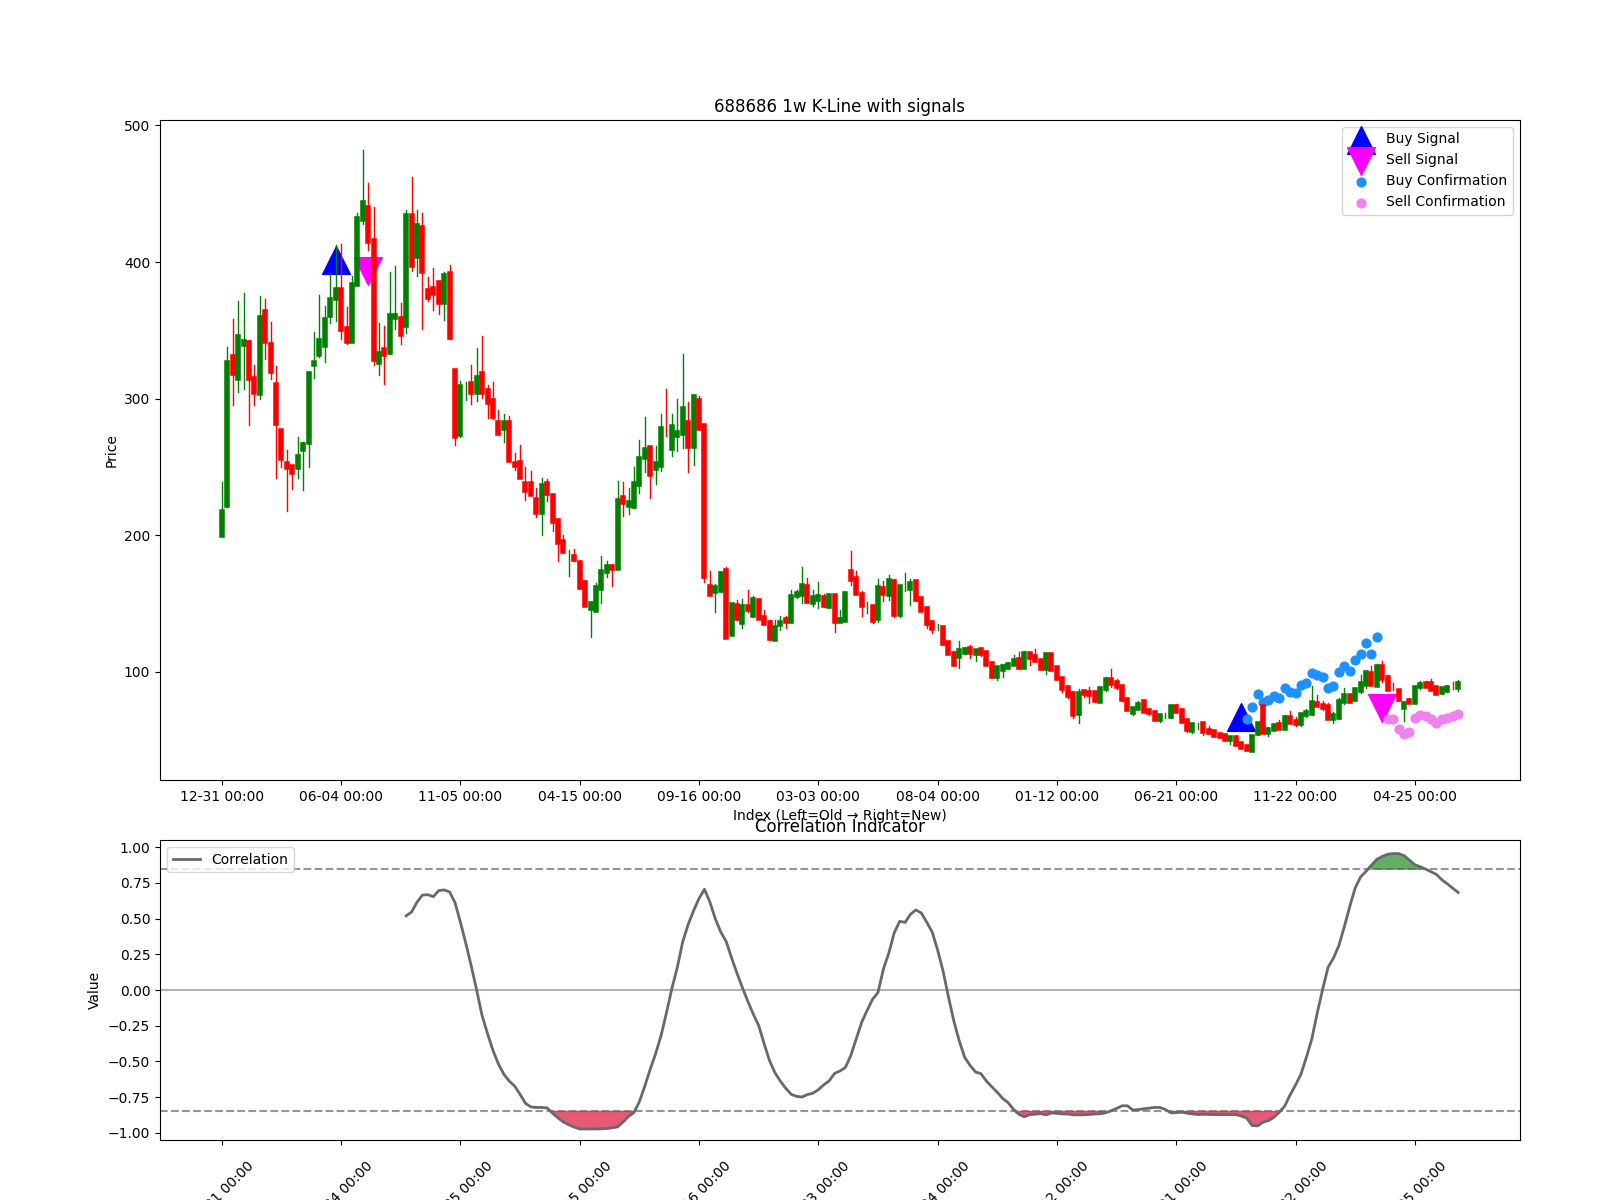Click the blue Buy Signal triangle near 06-04

pos(337,261)
